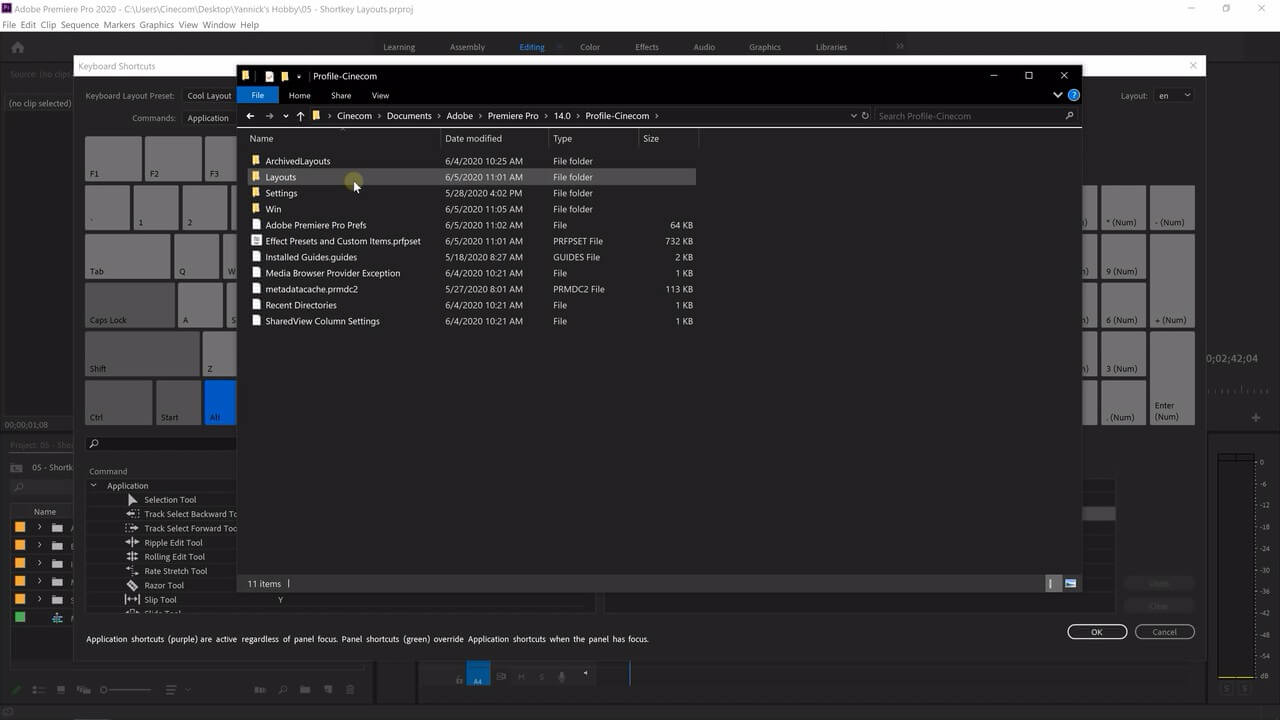Switch Explorer to large icons view
The height and width of the screenshot is (720, 1280).
pos(1071,583)
